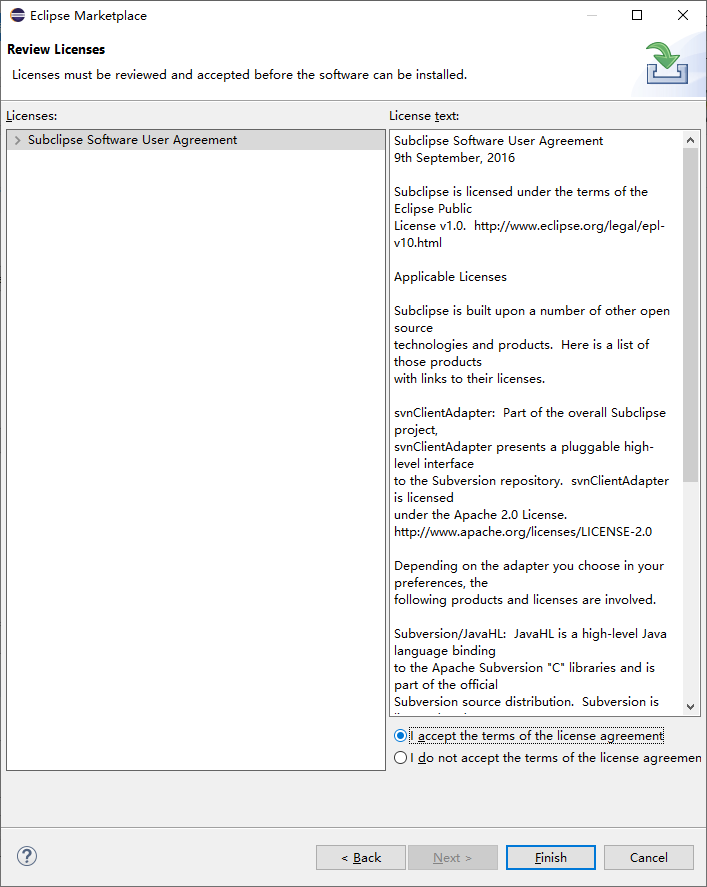The width and height of the screenshot is (707, 887).
Task: Click the apache.org LICENSE-2.0 URL text
Action: 523,532
